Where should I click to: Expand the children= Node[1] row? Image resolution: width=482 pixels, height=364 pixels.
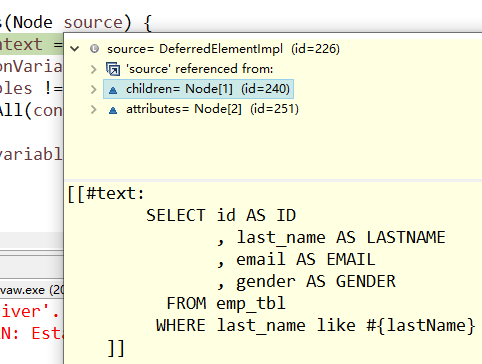94,89
